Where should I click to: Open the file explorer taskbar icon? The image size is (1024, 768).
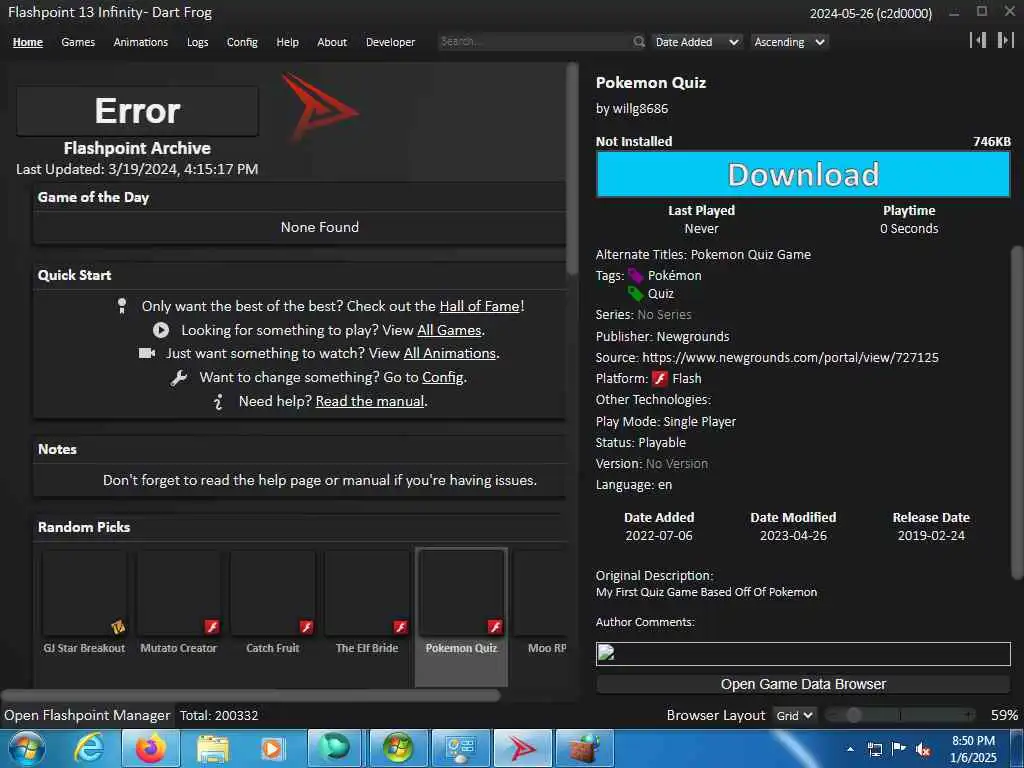(x=213, y=749)
